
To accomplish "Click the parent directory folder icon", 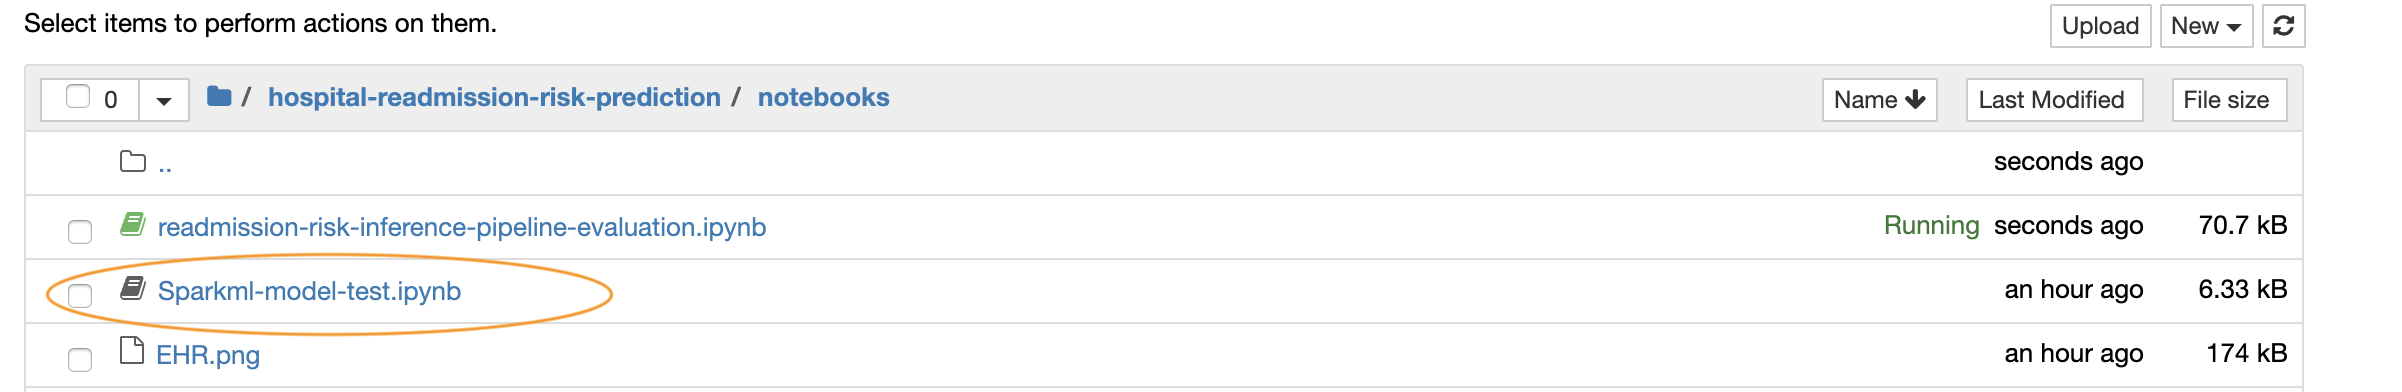I will point(133,161).
